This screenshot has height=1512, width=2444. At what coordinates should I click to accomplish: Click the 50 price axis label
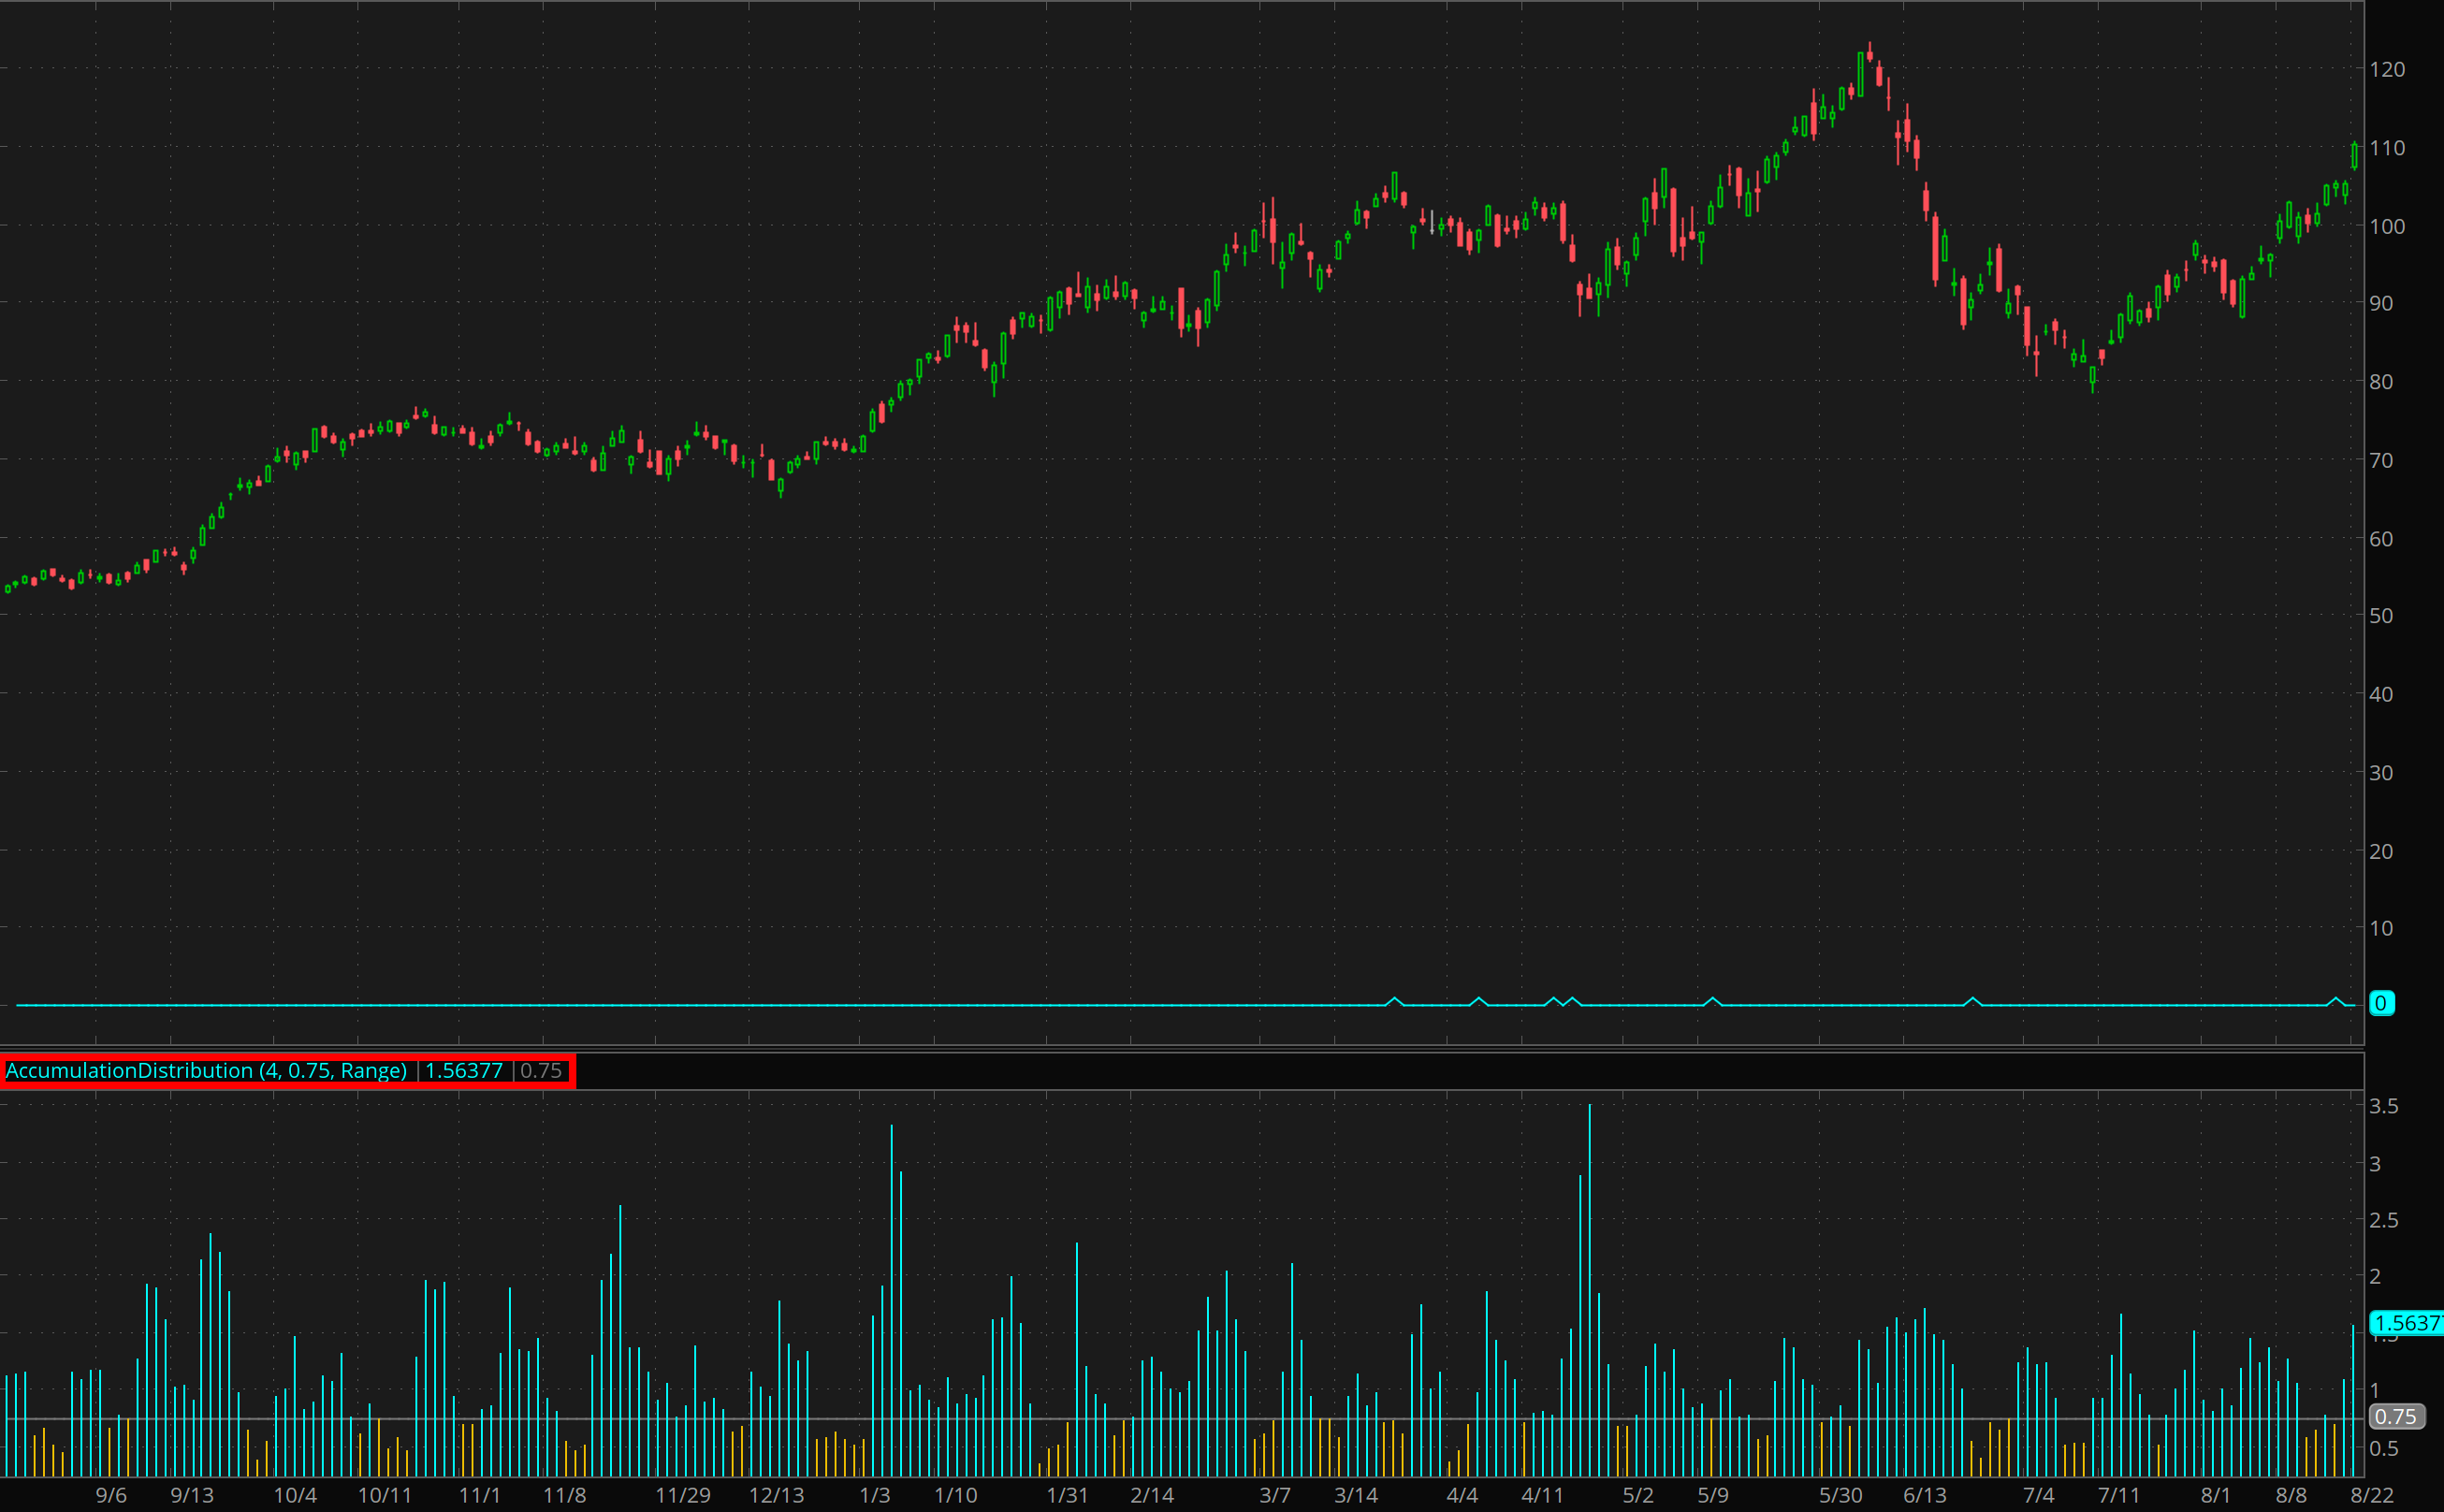point(2381,616)
